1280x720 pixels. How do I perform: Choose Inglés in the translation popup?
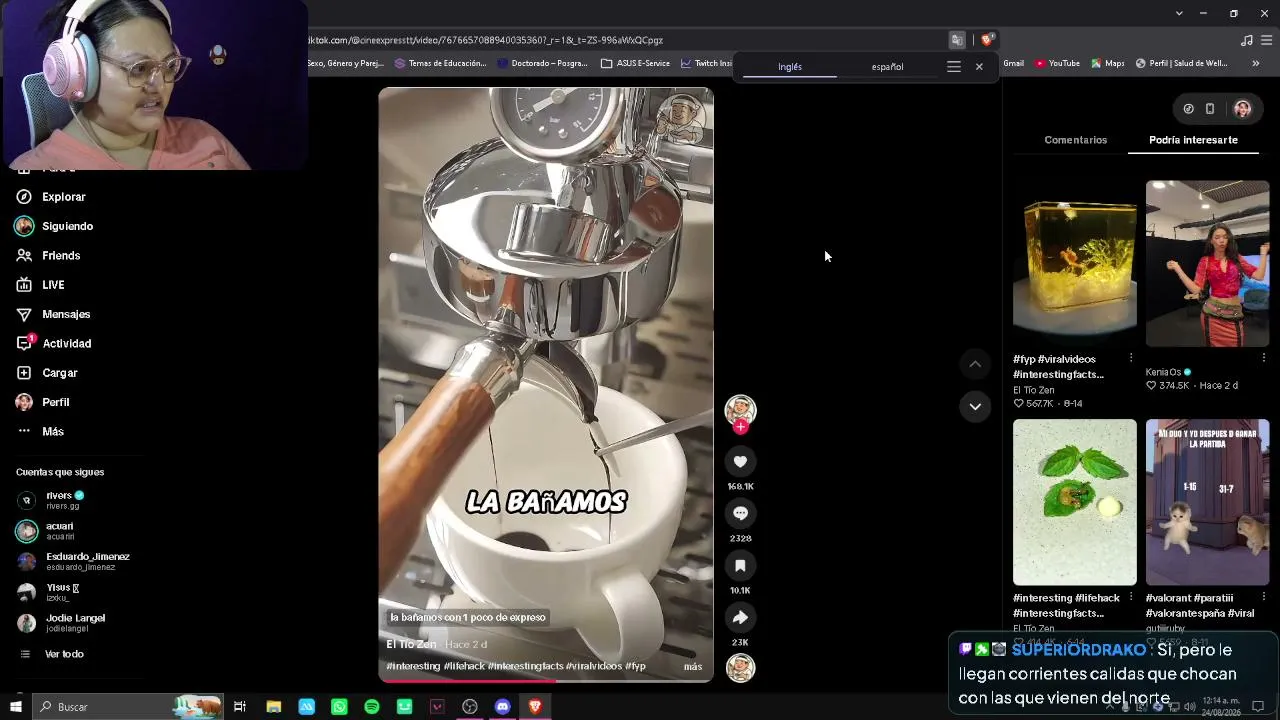[790, 67]
